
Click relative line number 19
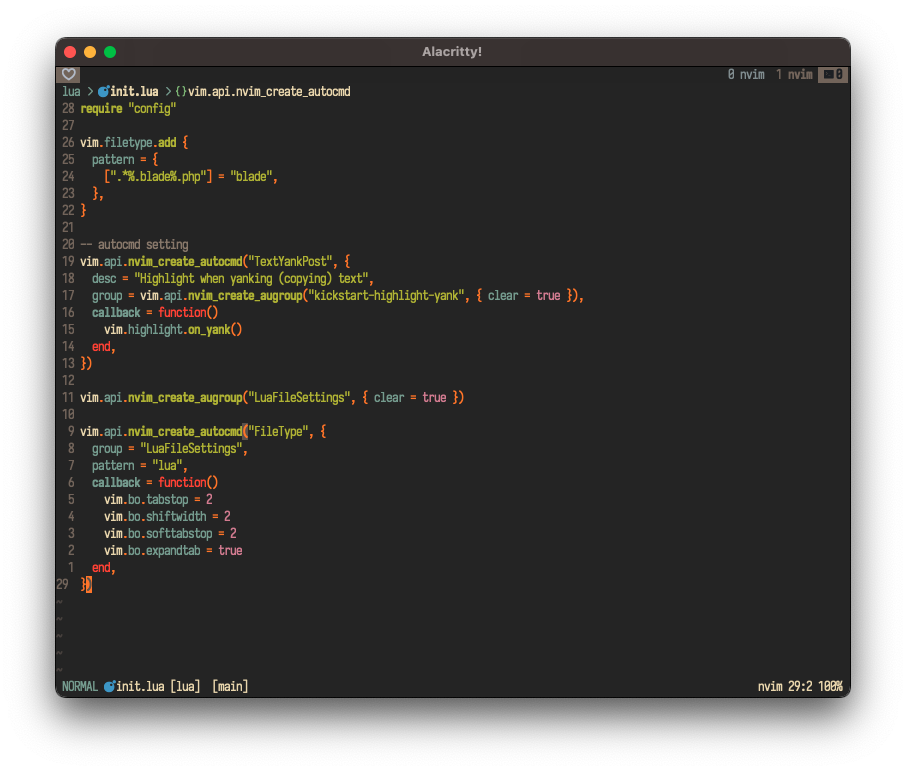click(x=68, y=261)
